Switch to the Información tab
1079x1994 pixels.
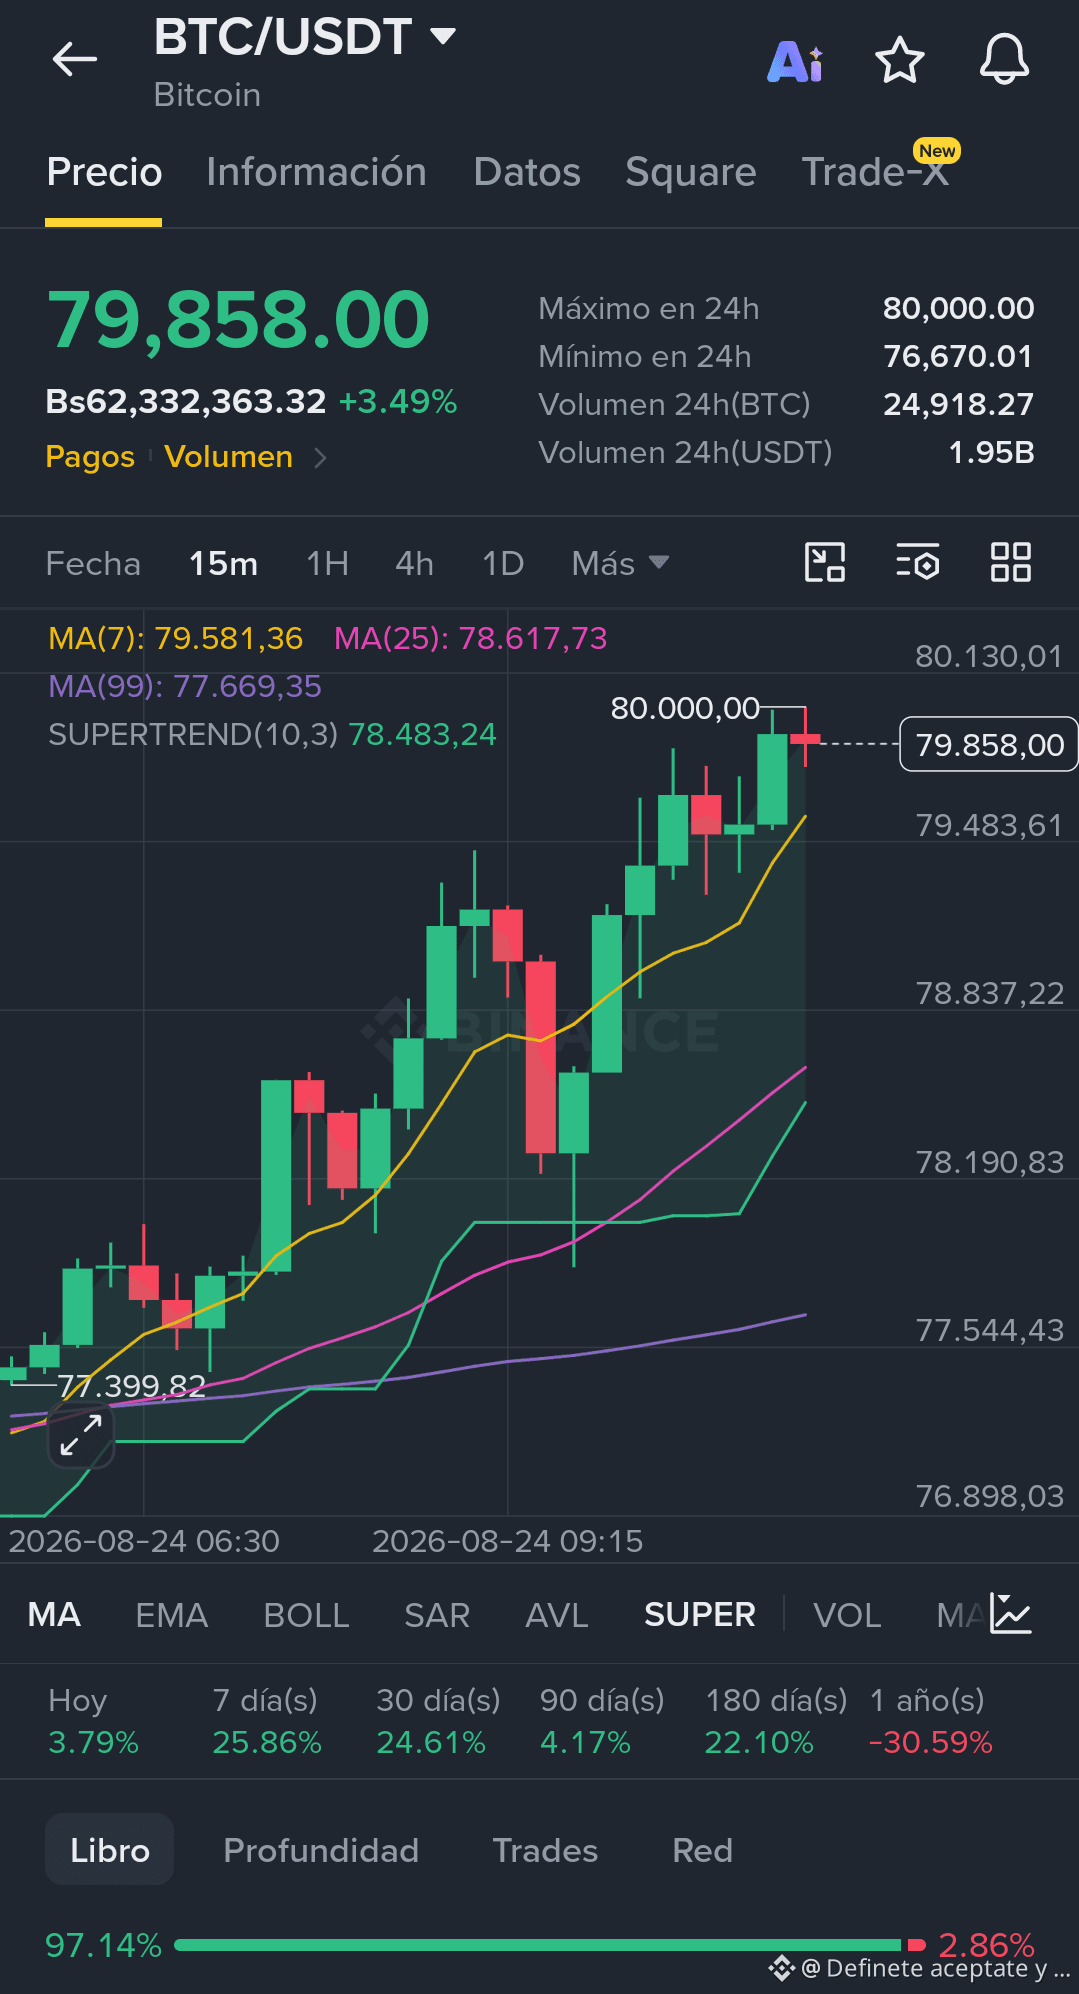[x=316, y=172]
